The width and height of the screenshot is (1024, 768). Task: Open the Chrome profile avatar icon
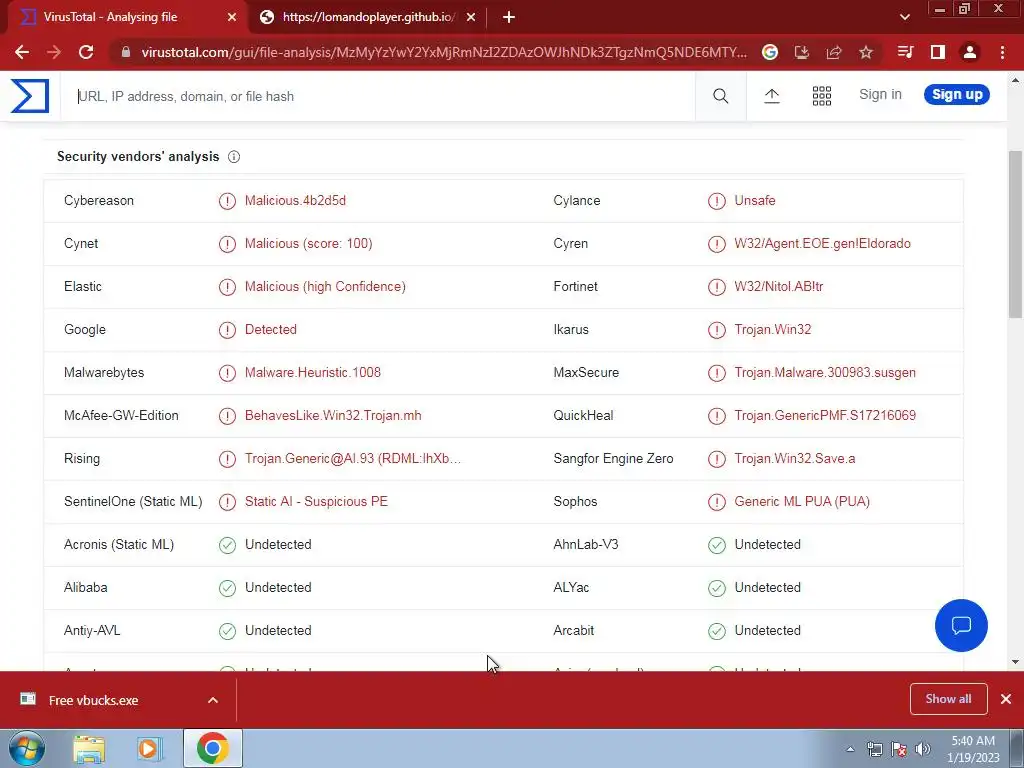pyautogui.click(x=970, y=52)
